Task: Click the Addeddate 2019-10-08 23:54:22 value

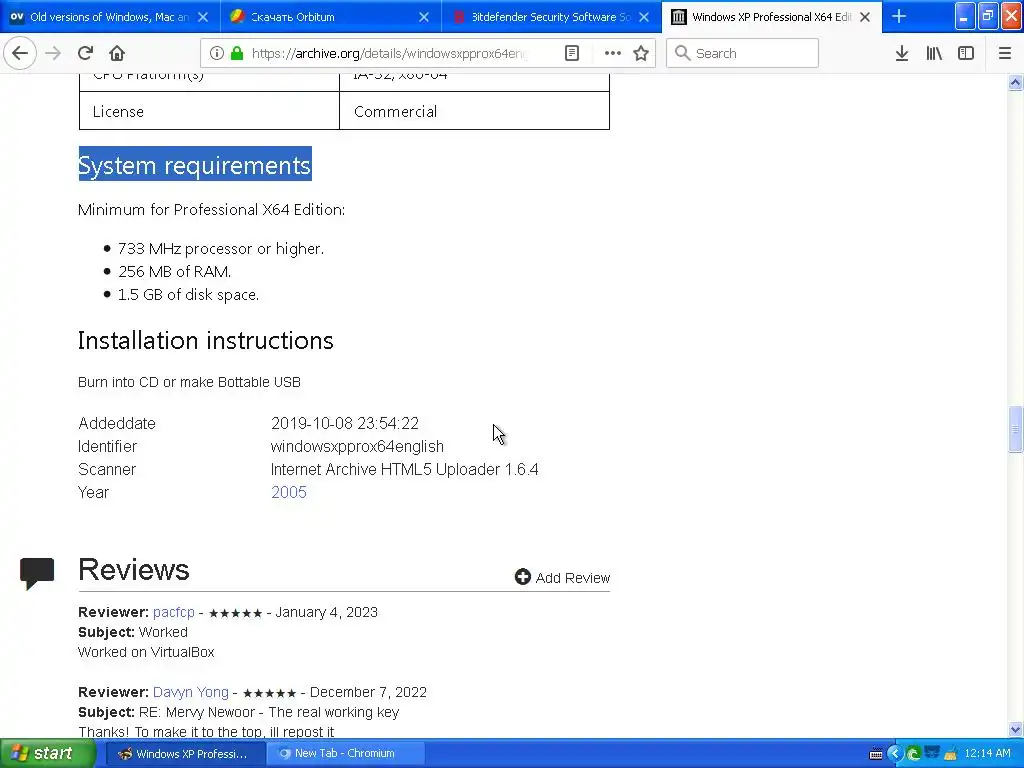Action: pyautogui.click(x=345, y=423)
